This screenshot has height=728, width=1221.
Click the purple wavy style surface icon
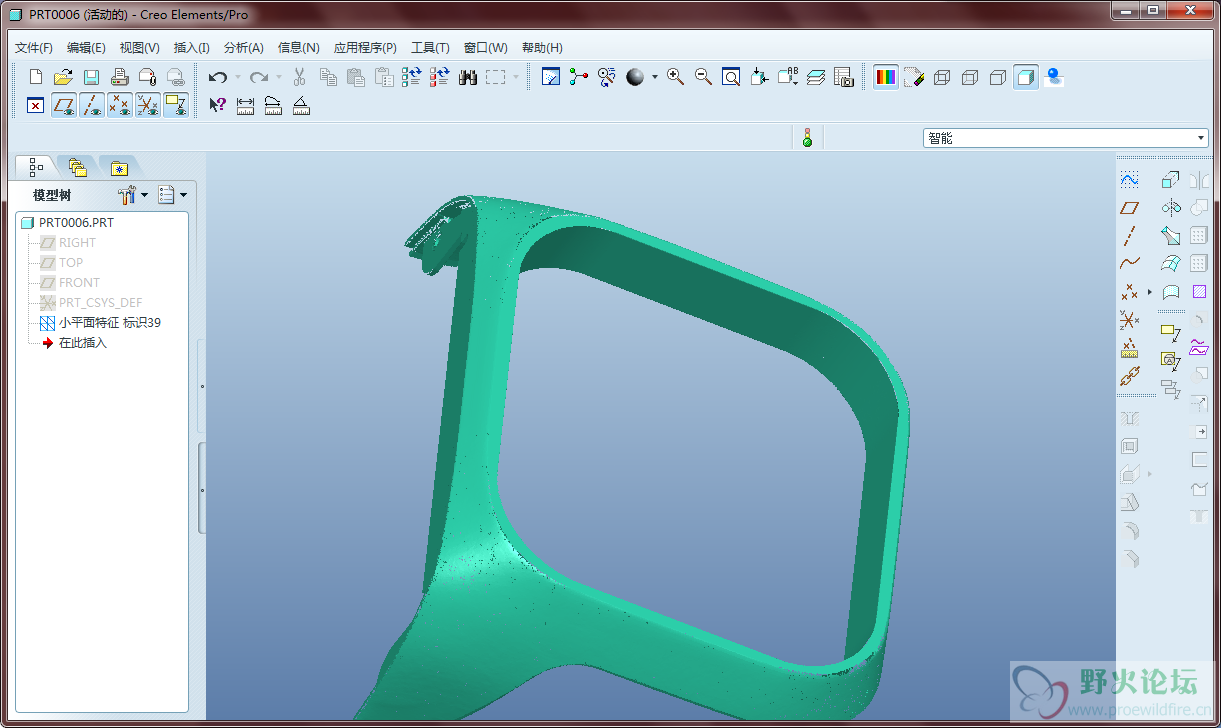point(1199,348)
